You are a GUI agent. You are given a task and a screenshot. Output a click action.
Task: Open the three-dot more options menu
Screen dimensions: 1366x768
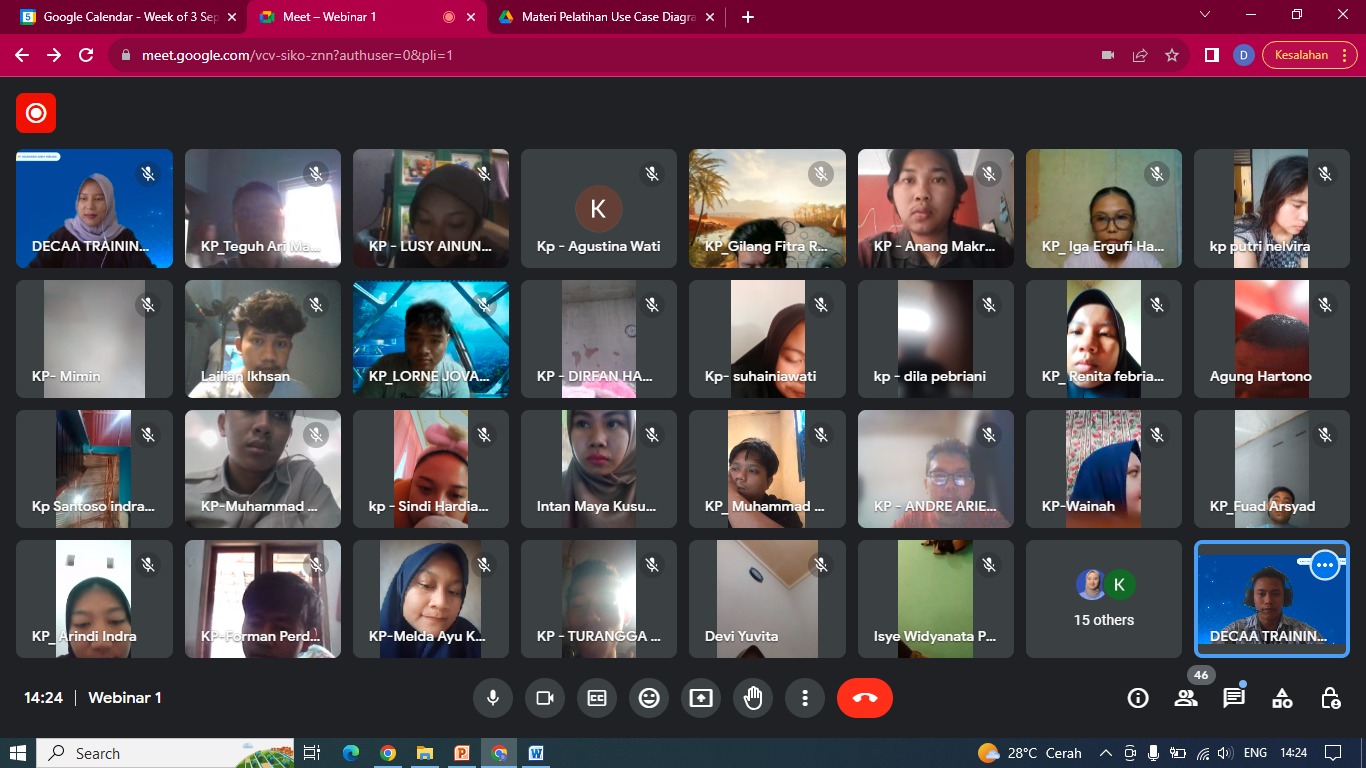coord(805,698)
